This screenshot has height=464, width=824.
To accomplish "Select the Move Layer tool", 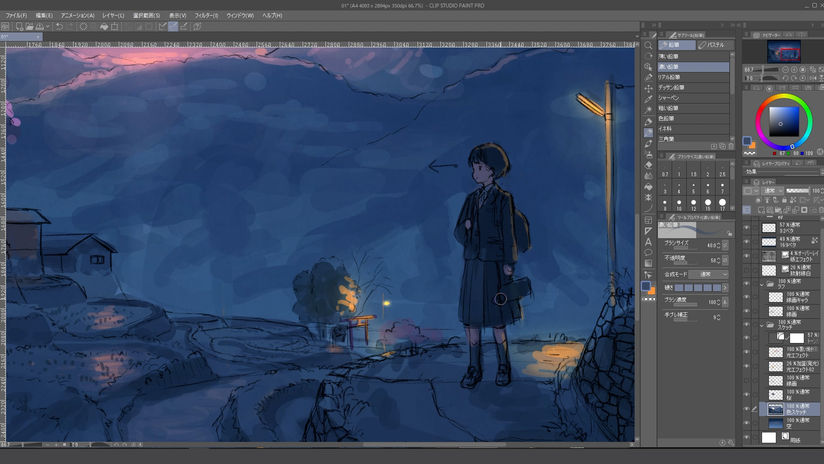I will [648, 89].
